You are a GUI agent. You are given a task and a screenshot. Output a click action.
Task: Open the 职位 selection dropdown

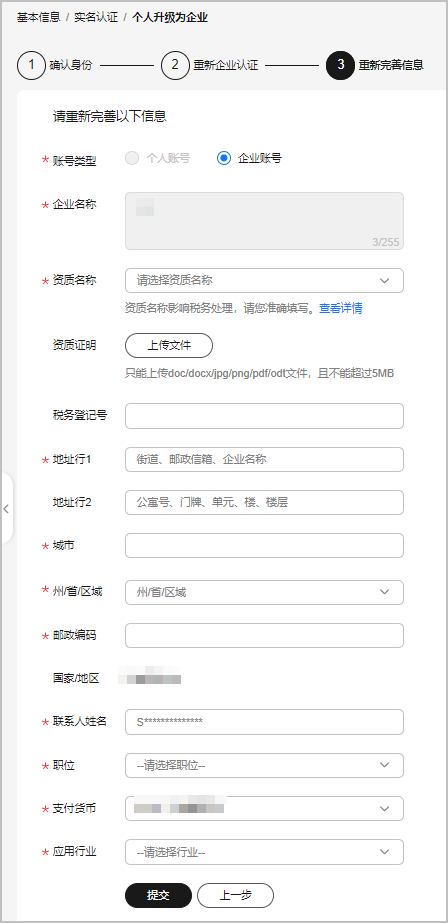pyautogui.click(x=264, y=765)
